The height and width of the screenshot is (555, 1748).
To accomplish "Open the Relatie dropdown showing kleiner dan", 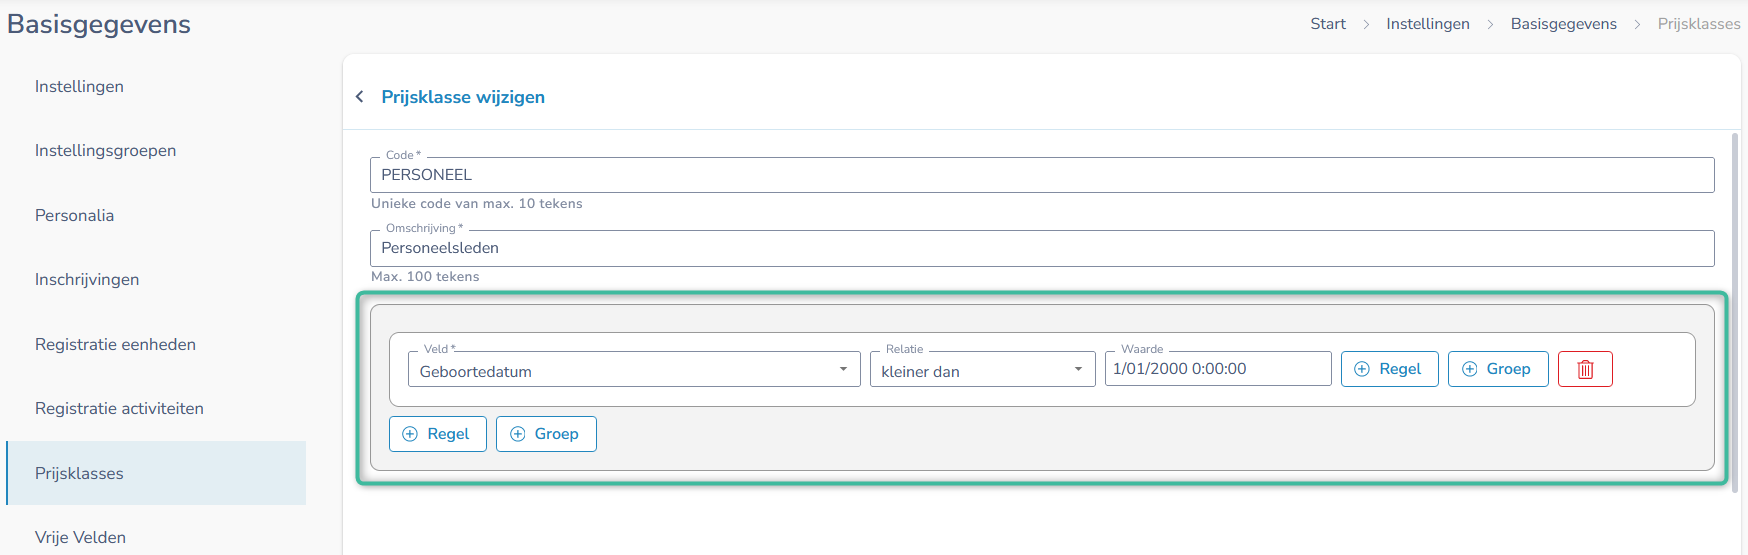I will (982, 369).
